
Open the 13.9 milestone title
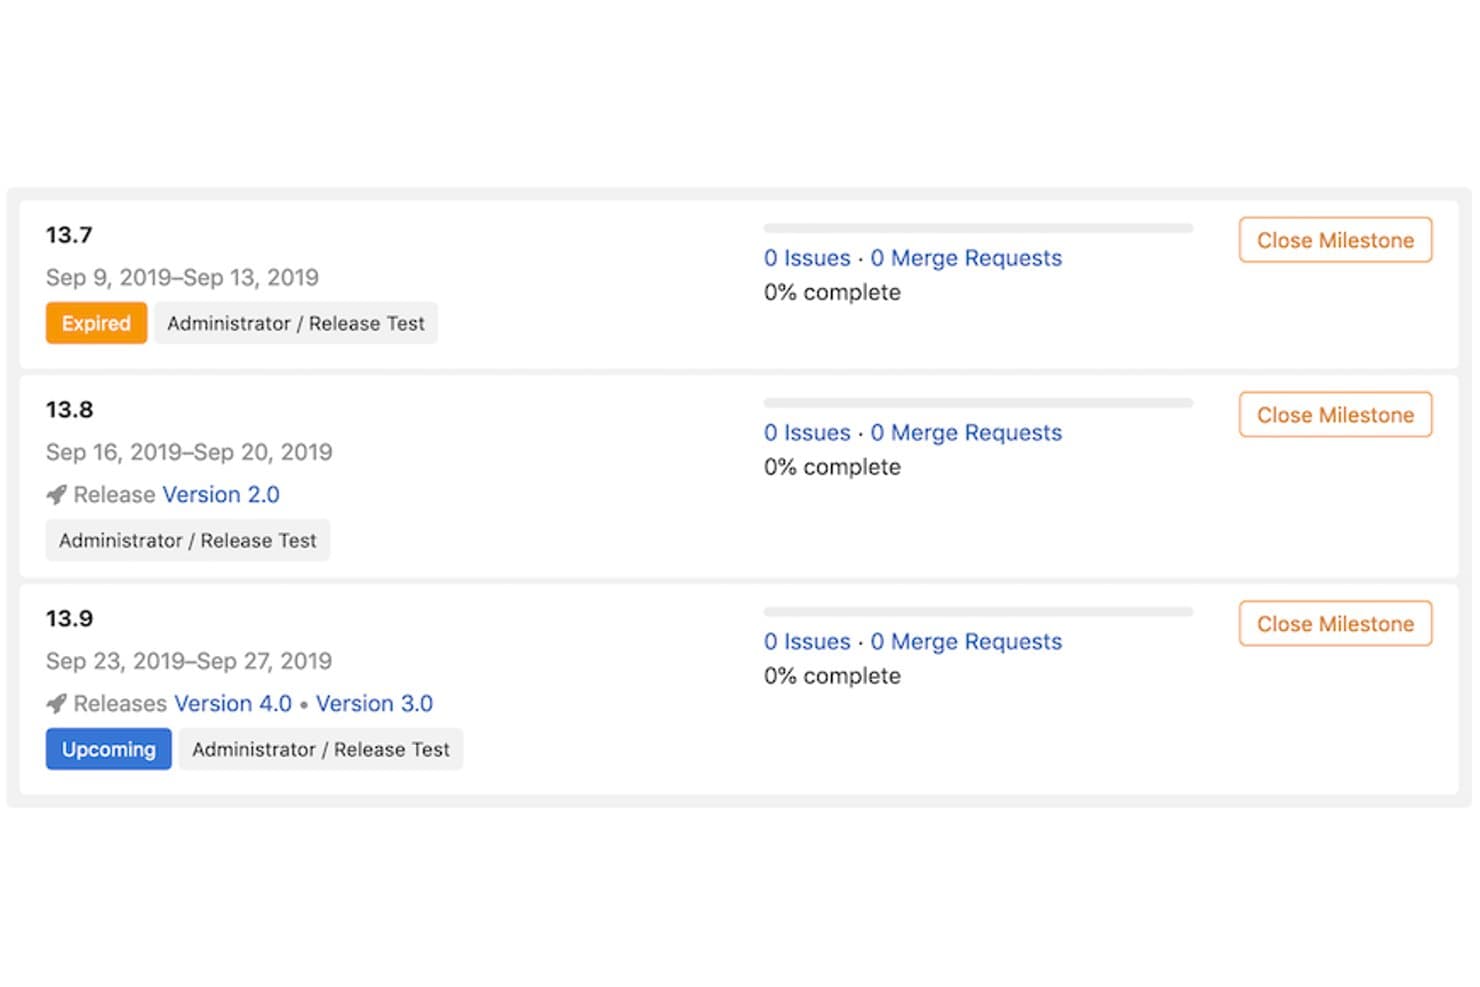coord(69,619)
